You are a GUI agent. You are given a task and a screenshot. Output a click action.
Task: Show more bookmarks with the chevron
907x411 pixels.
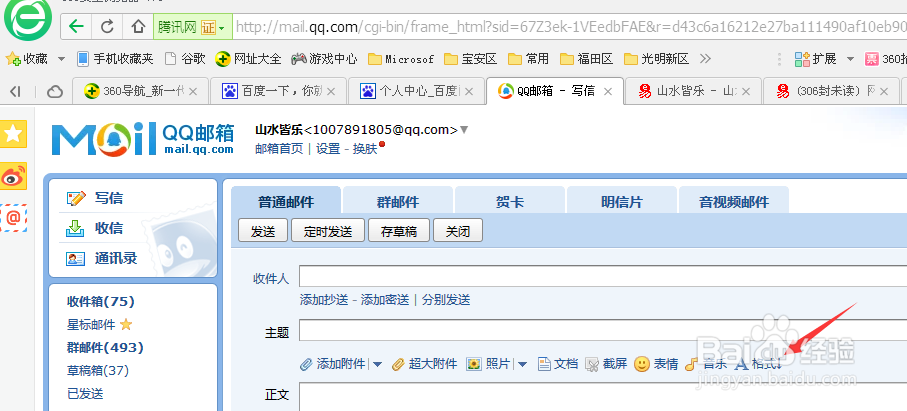(705, 58)
